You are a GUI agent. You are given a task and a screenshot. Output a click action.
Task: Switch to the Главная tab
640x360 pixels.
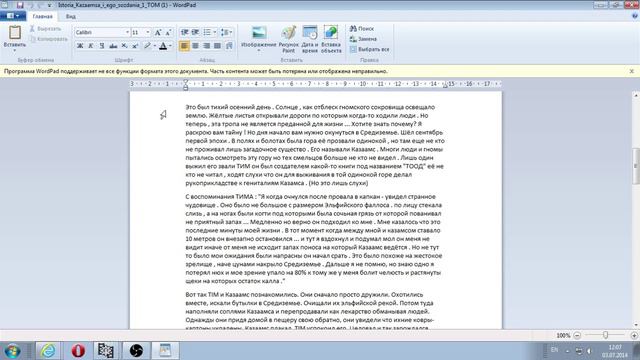(x=42, y=16)
